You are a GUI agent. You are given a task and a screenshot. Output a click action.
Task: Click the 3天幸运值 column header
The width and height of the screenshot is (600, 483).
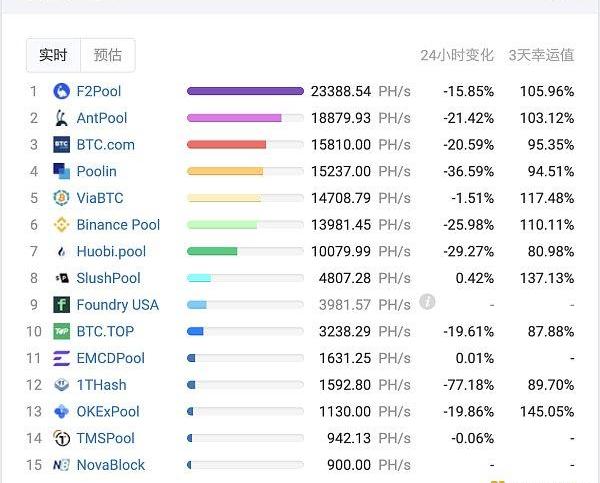(541, 55)
